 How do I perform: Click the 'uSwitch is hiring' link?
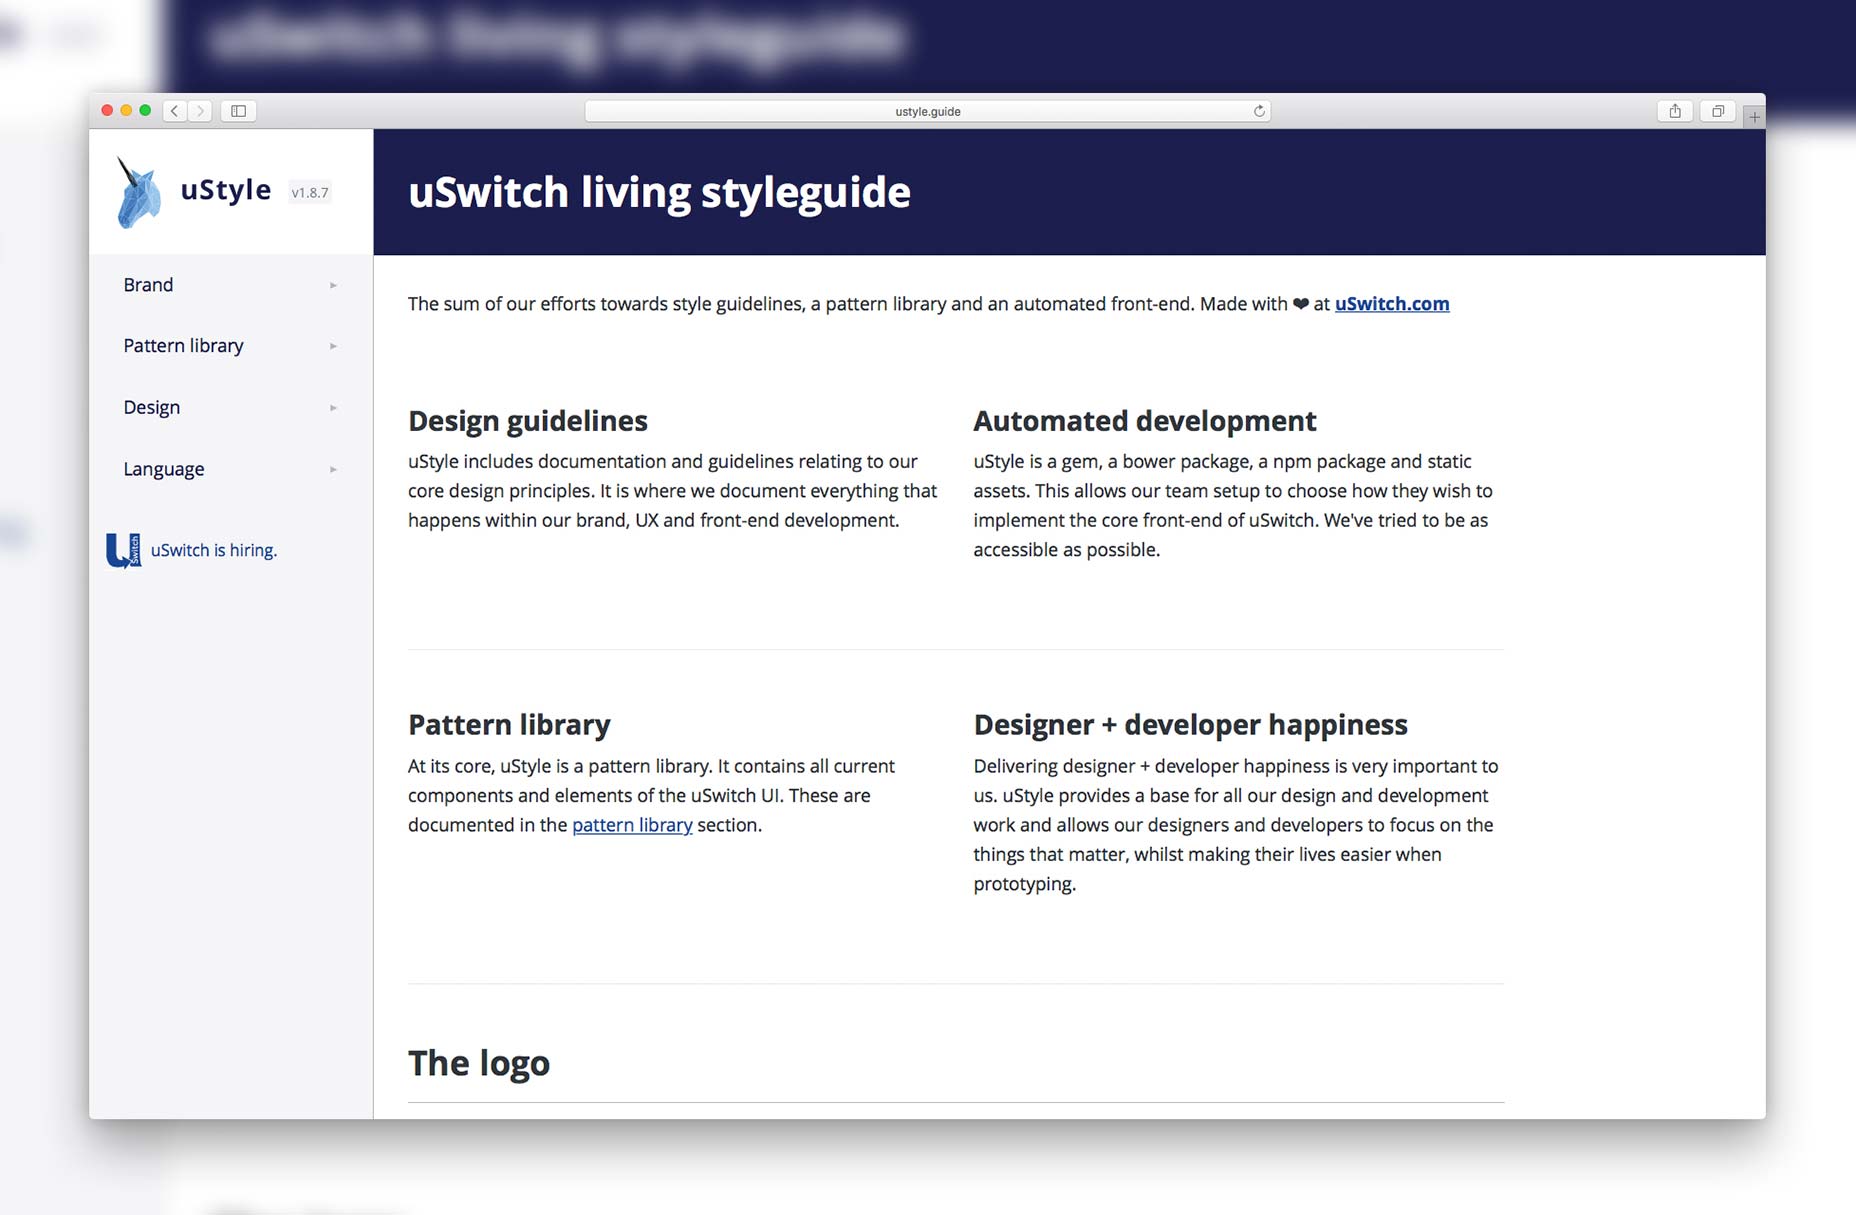pos(213,549)
